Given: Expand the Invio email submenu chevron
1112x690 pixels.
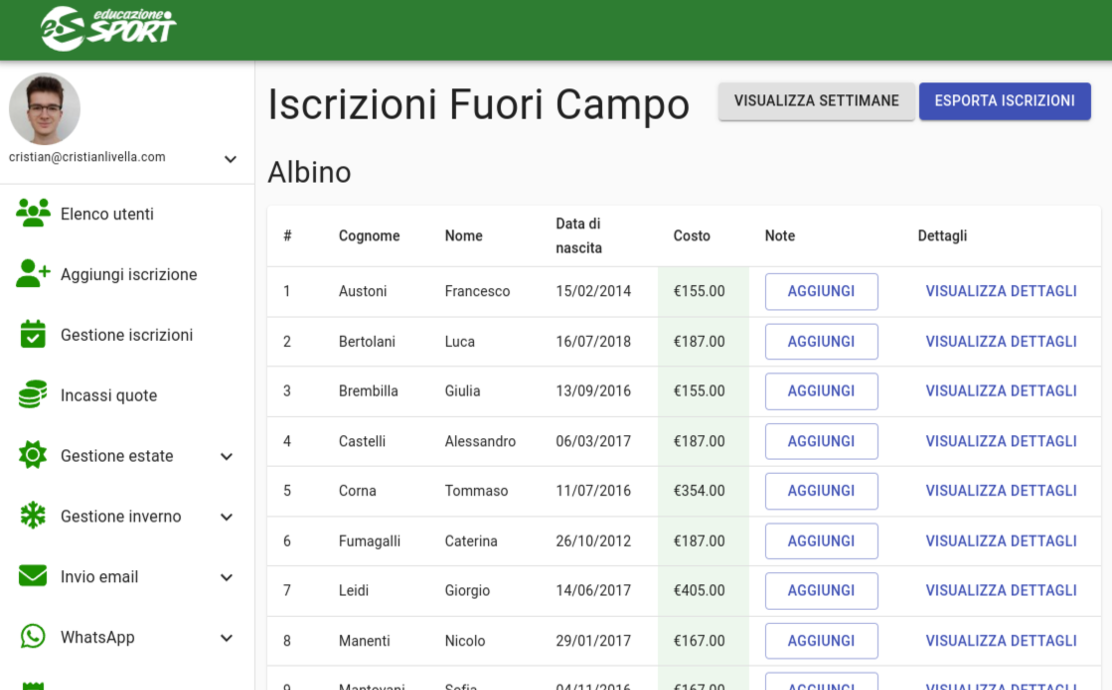Looking at the screenshot, I should tap(227, 577).
